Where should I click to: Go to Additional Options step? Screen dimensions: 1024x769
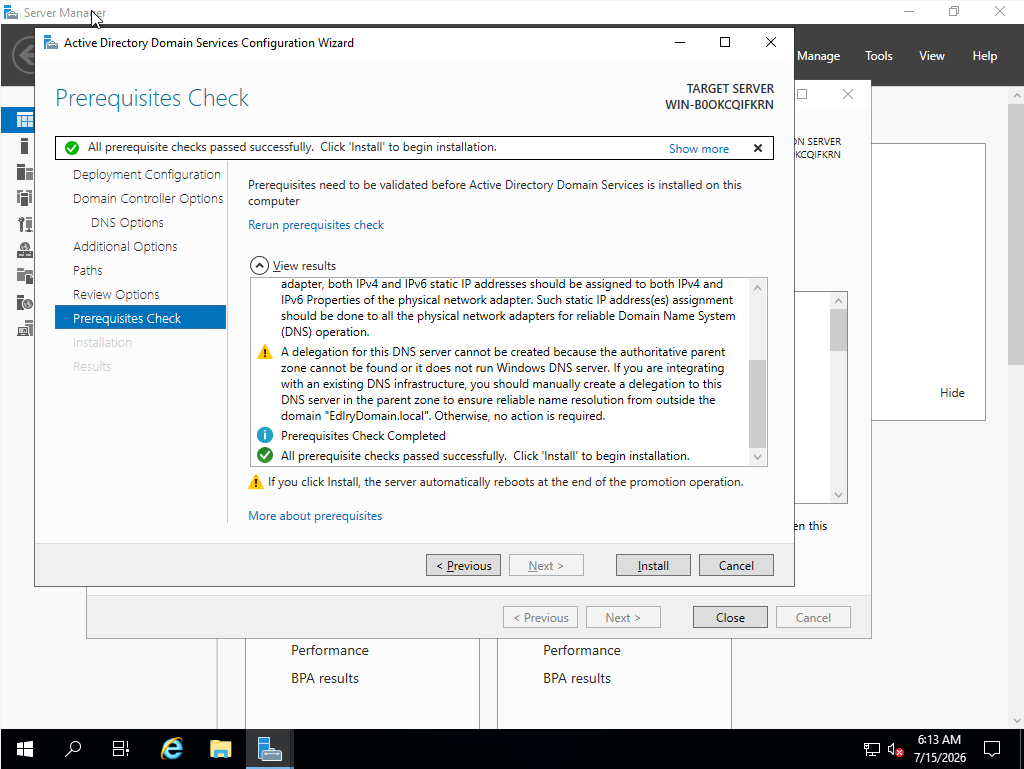click(125, 246)
